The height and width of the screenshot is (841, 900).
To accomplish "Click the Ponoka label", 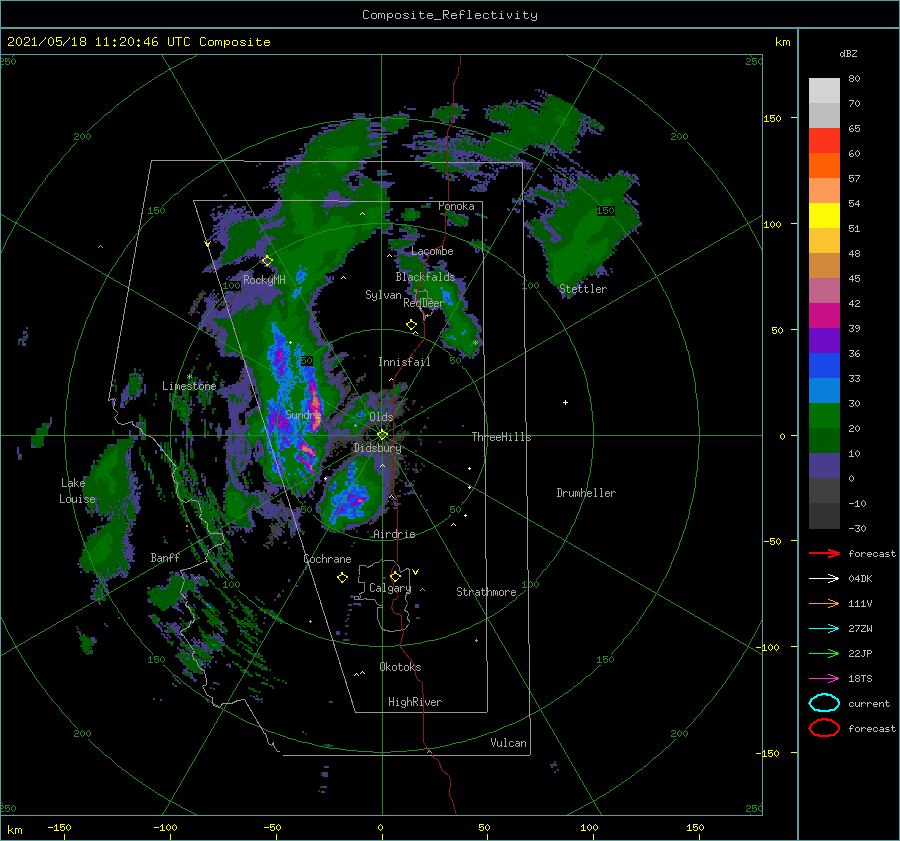I will point(456,206).
